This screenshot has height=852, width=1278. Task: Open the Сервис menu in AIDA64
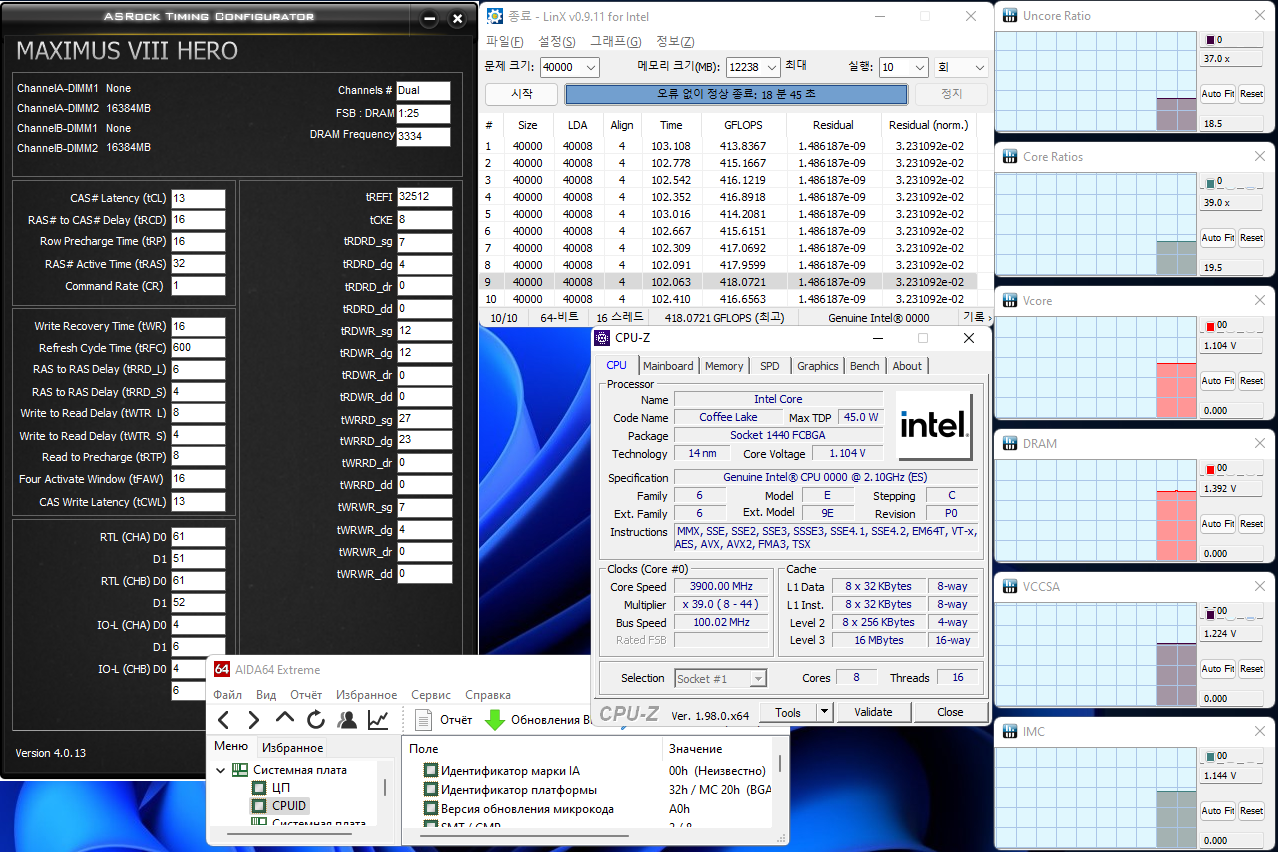[x=431, y=695]
